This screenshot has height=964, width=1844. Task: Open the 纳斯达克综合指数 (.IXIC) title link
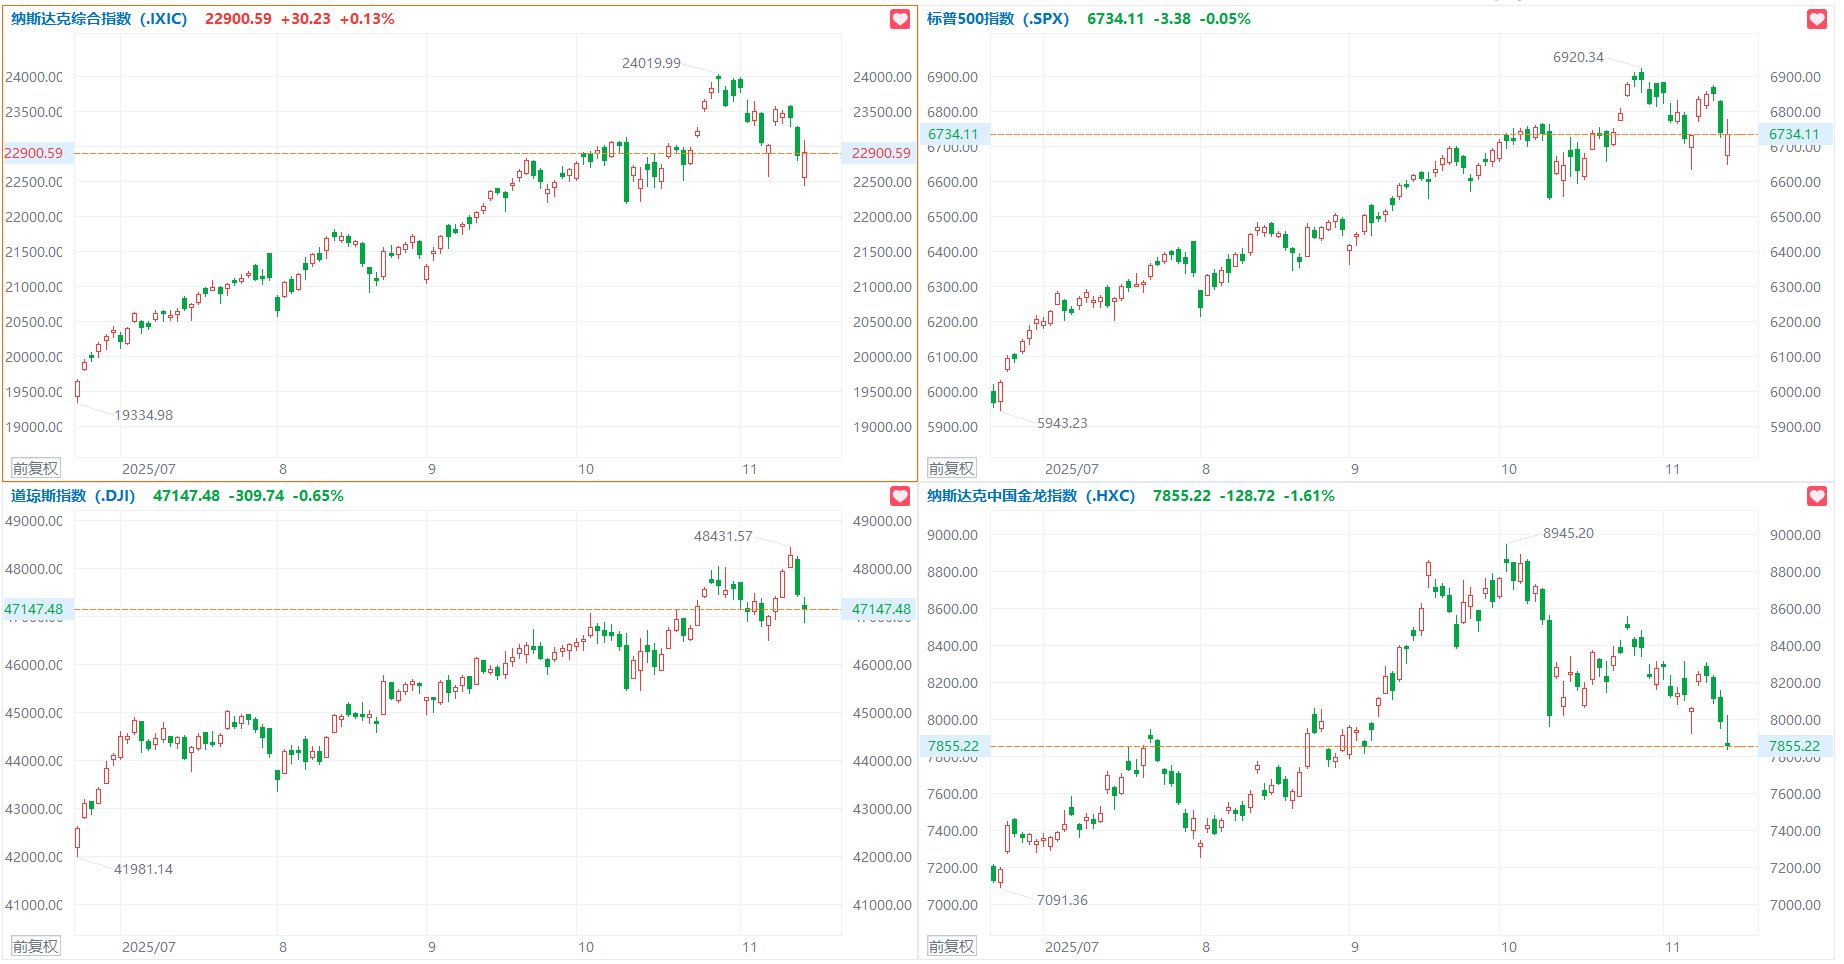pos(99,19)
